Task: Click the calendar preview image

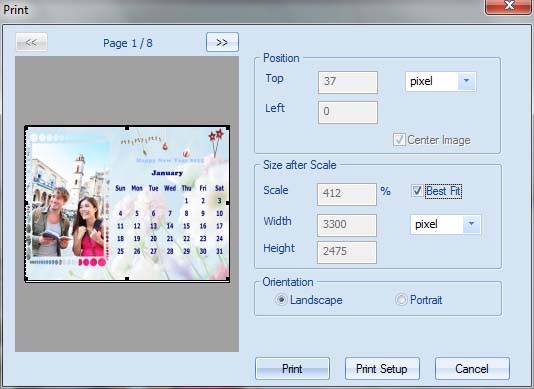Action: pos(127,203)
